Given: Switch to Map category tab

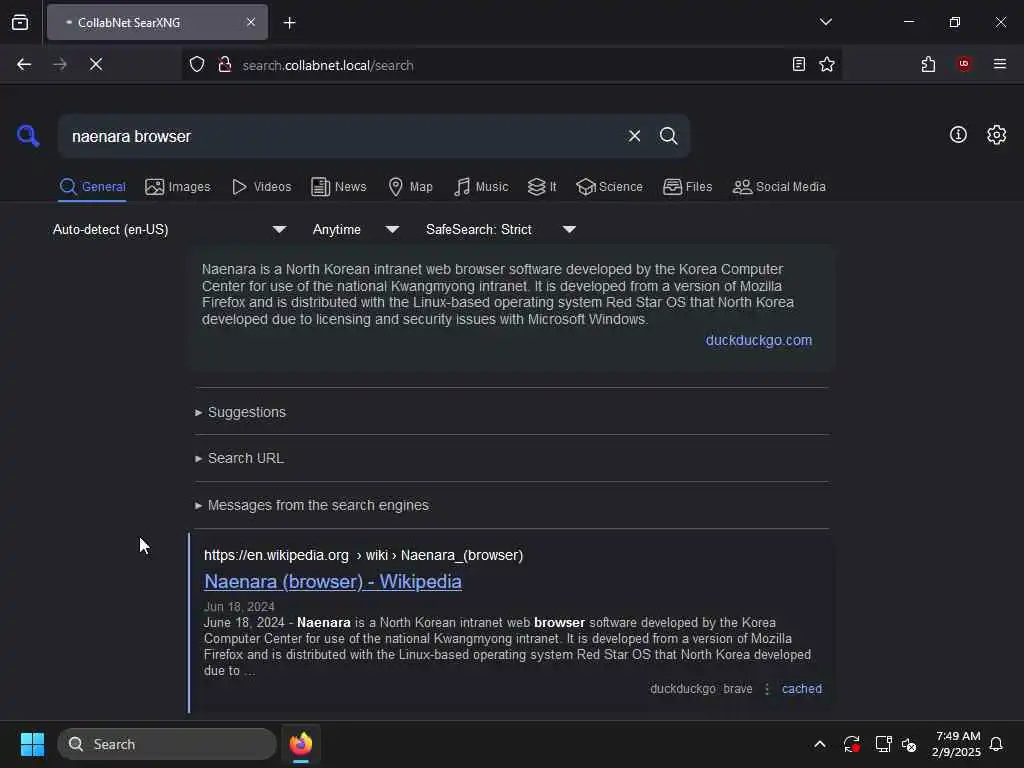Looking at the screenshot, I should coord(411,187).
